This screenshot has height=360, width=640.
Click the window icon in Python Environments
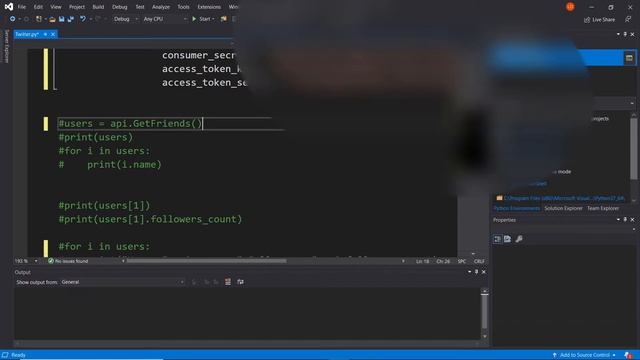coord(629,58)
